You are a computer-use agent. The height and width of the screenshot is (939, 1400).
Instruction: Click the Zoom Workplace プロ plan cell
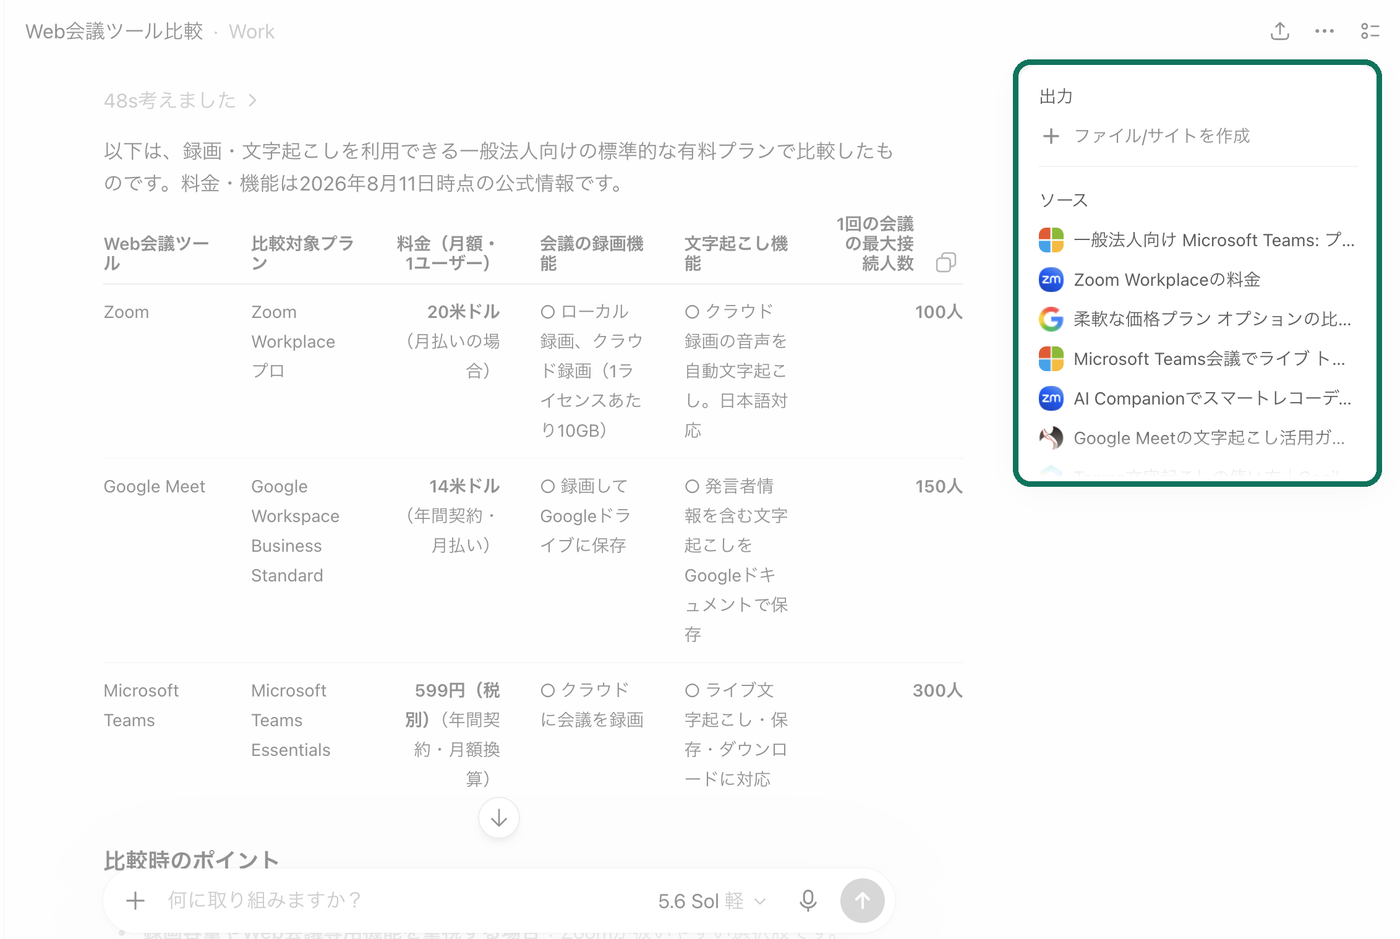click(x=293, y=341)
